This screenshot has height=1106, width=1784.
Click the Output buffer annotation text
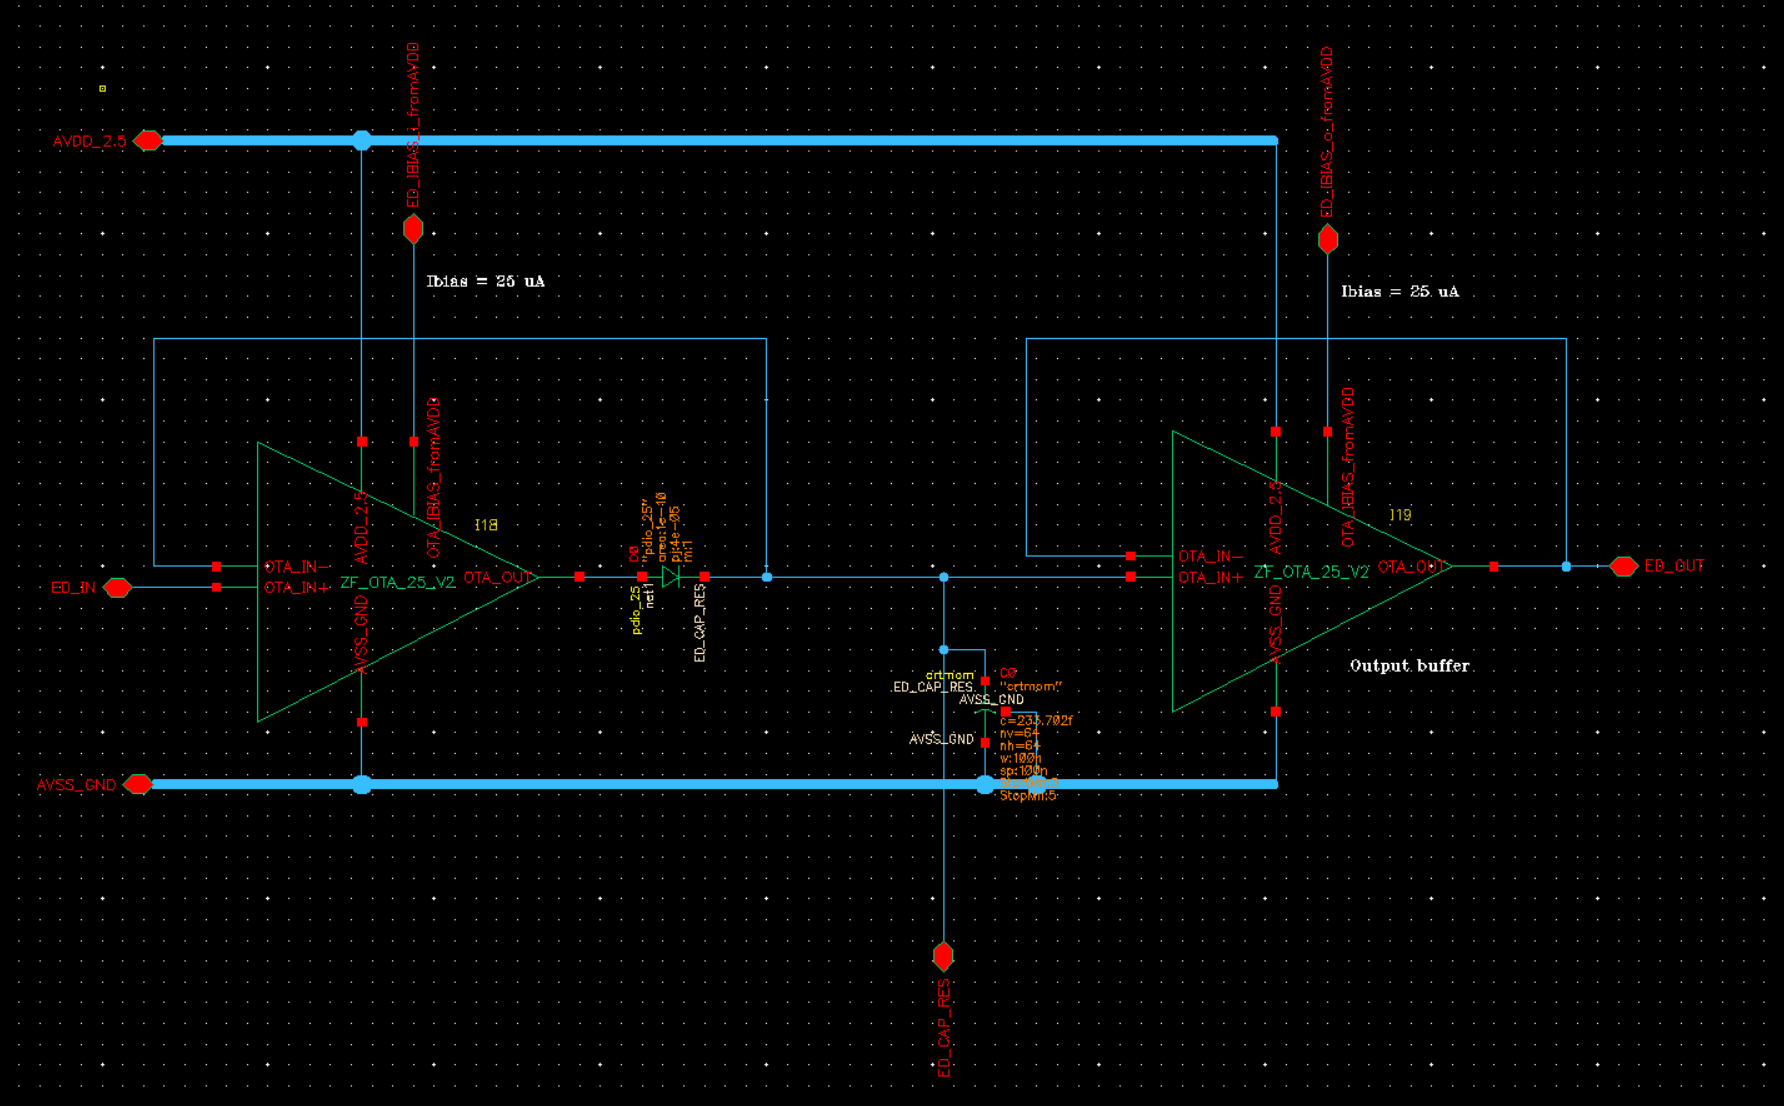1410,666
